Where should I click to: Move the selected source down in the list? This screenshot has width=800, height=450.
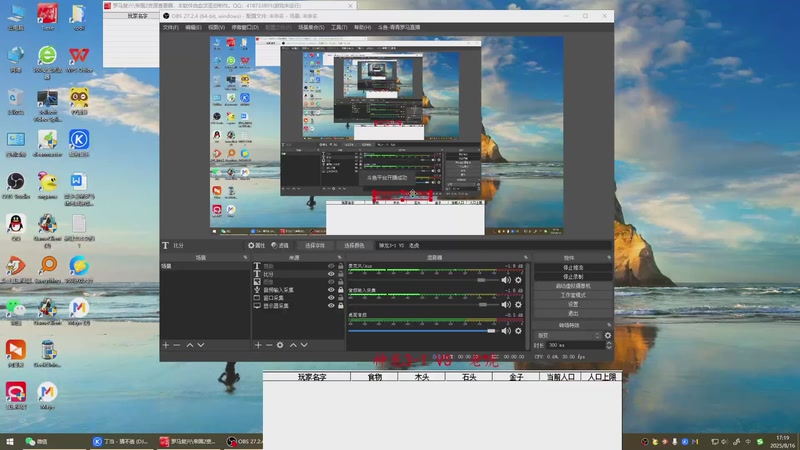click(304, 345)
